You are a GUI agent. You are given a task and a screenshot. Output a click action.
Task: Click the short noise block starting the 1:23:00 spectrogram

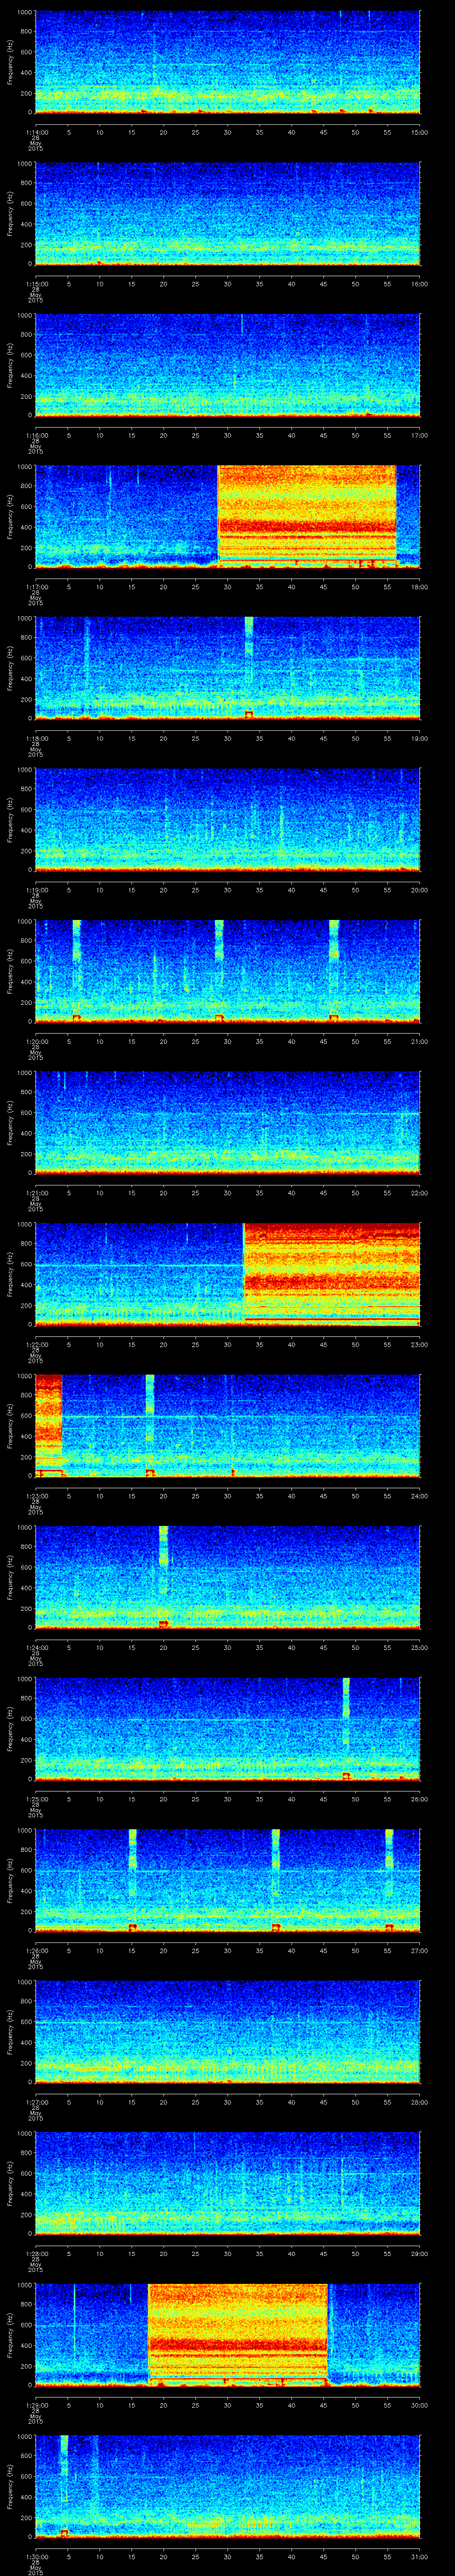click(x=48, y=1425)
